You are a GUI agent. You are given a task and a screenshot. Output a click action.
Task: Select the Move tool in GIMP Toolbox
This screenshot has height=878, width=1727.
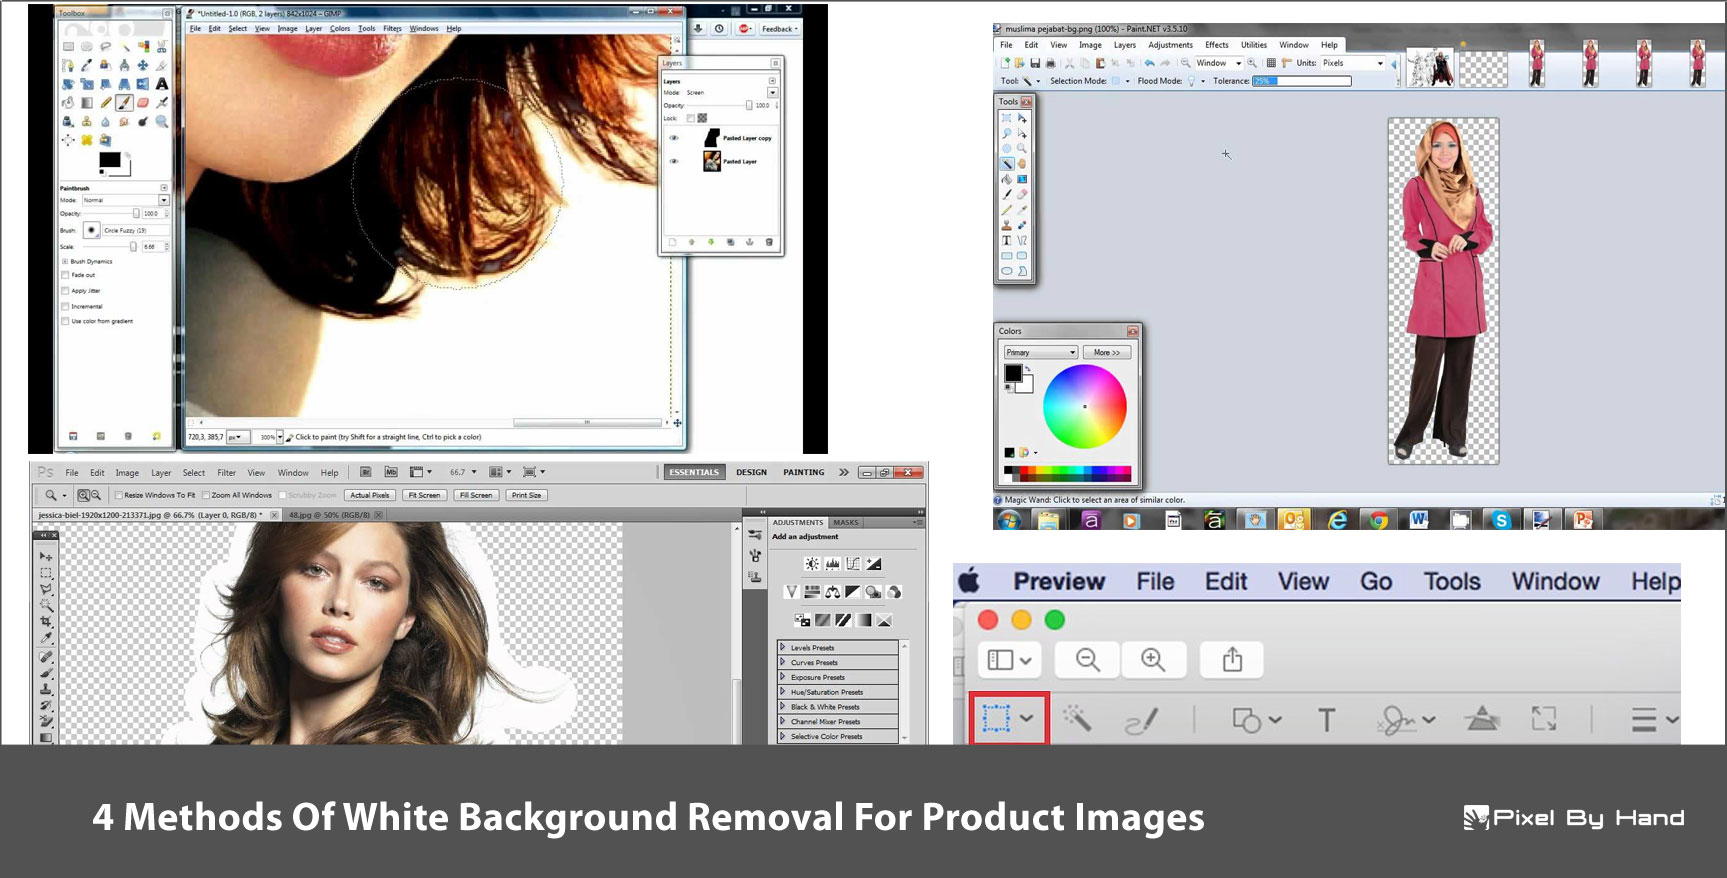coord(143,65)
